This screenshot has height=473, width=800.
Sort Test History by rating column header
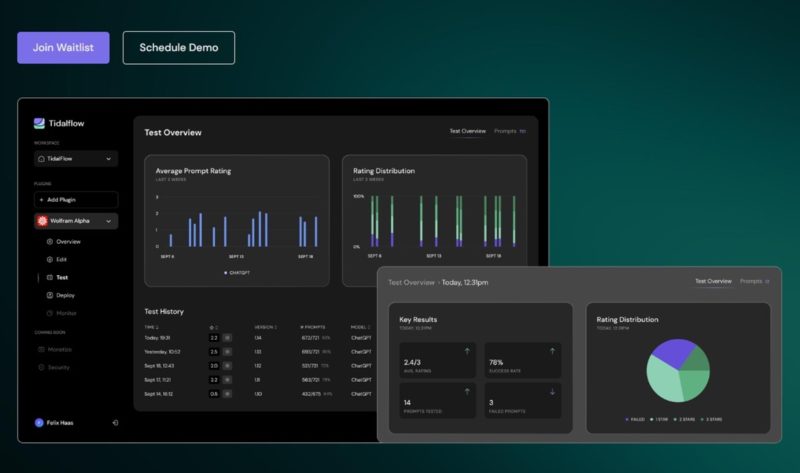(x=214, y=327)
